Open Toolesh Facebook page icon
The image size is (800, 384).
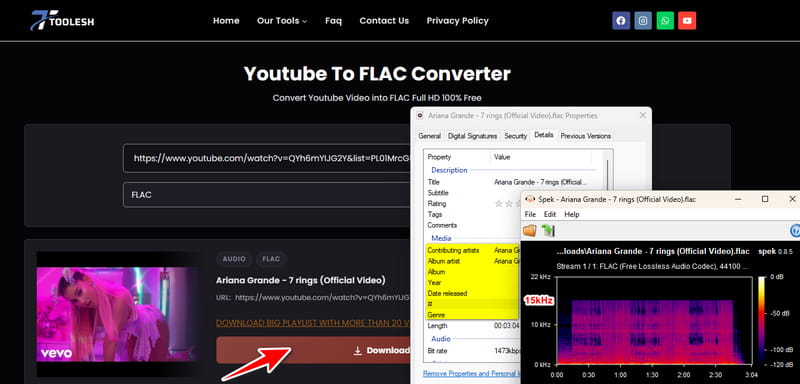point(621,21)
